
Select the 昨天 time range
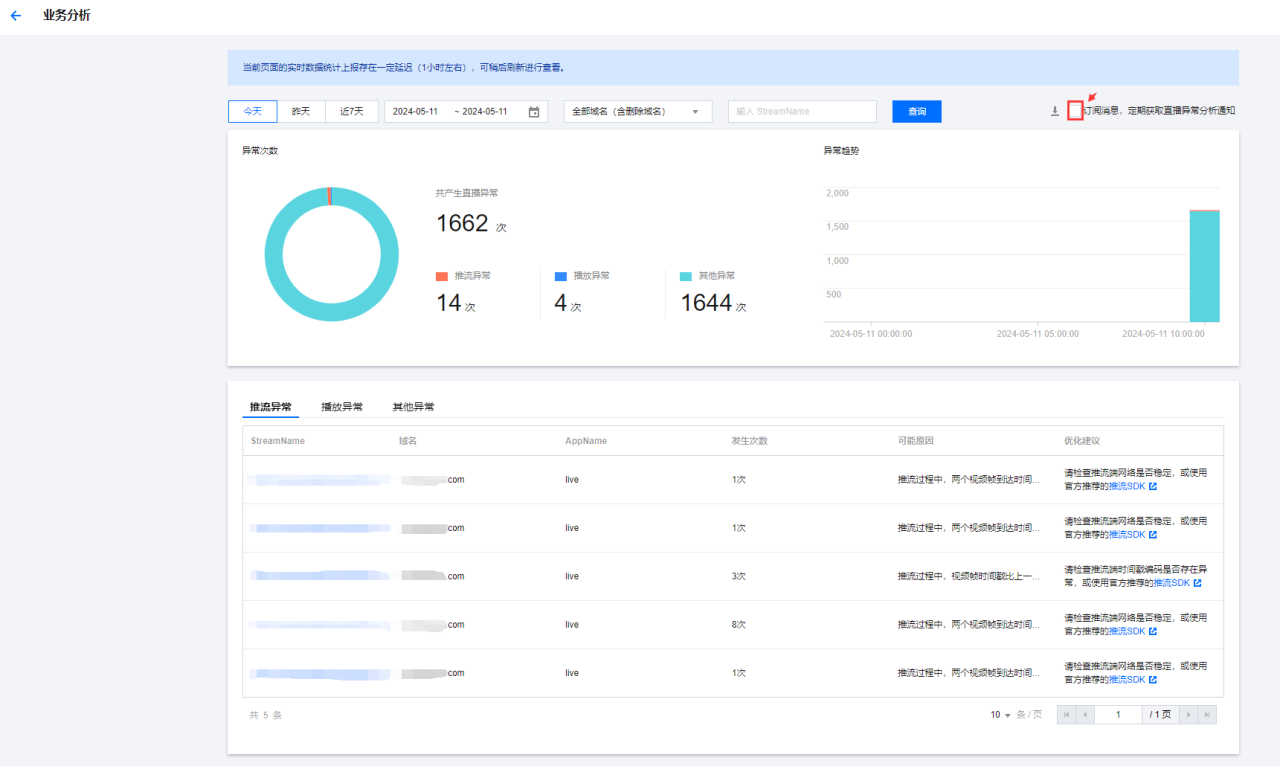pyautogui.click(x=301, y=112)
